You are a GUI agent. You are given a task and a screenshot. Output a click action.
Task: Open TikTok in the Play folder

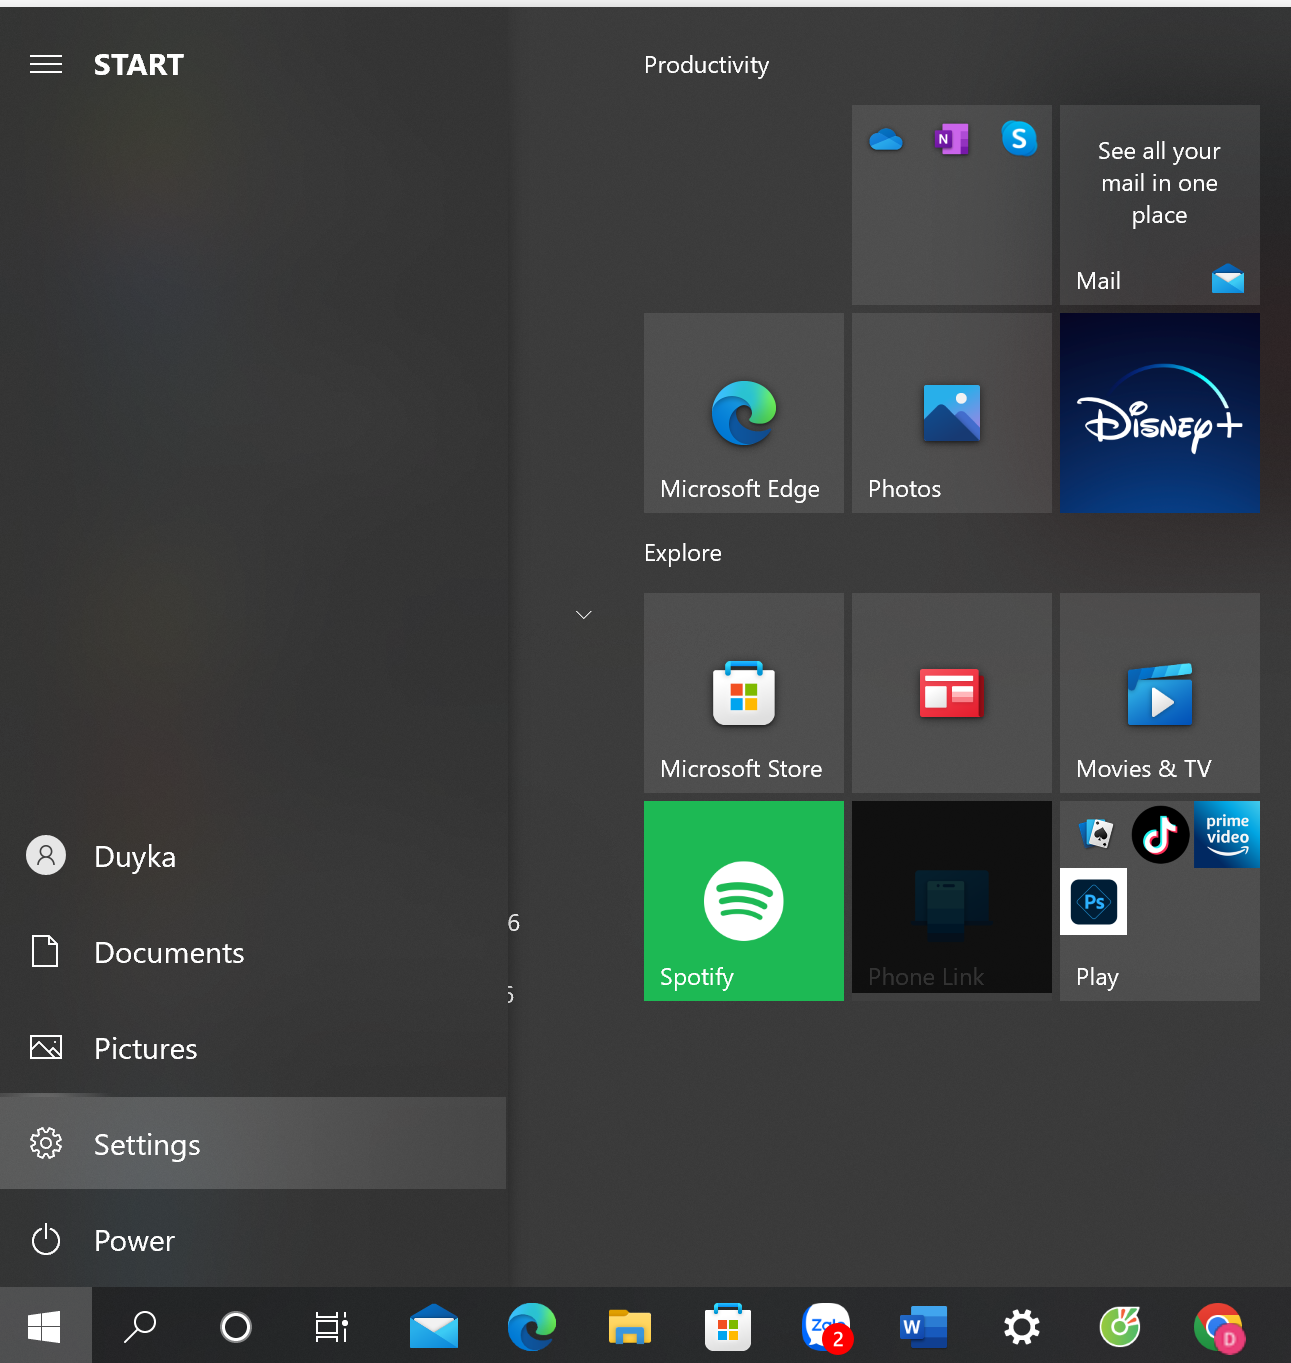(1160, 834)
